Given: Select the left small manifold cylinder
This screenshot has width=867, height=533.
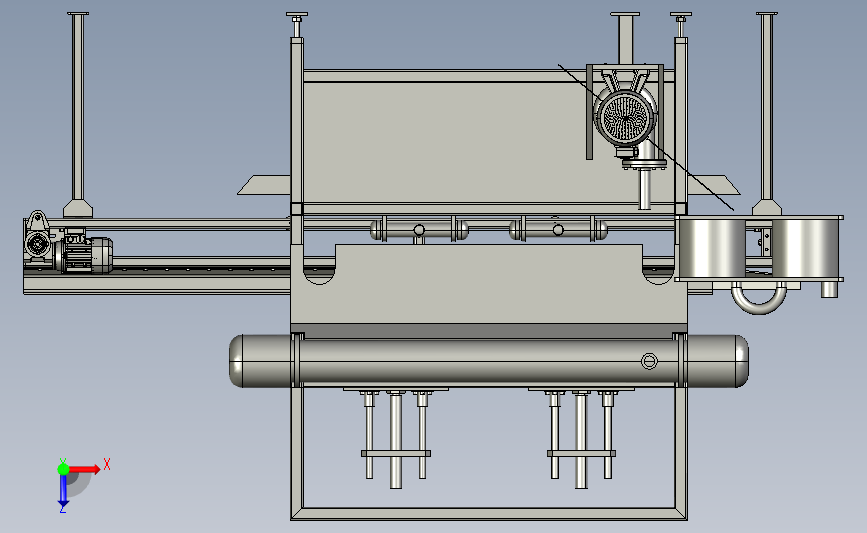Looking at the screenshot, I should (x=419, y=229).
